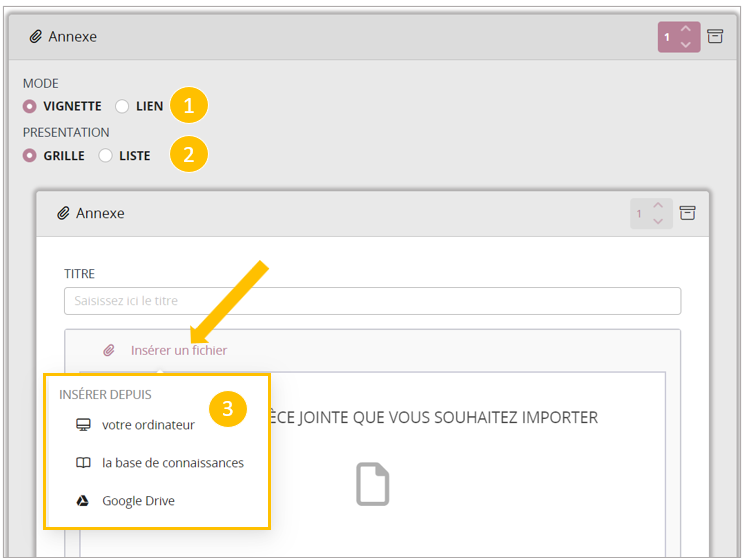
Task: Select the LIEN mode radio button
Action: pyautogui.click(x=122, y=106)
